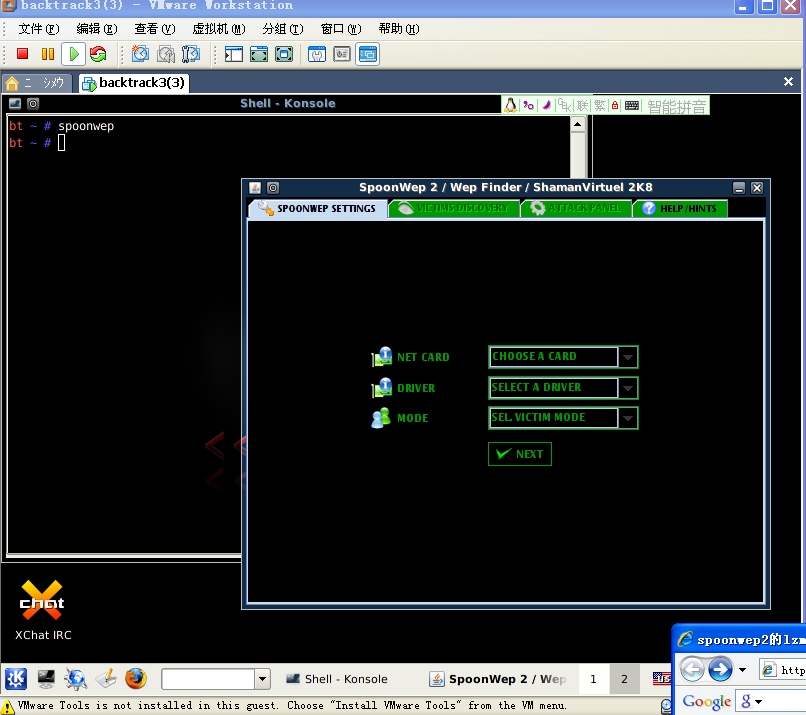The image size is (806, 715).
Task: Open the XChat IRC desktop icon
Action: coord(42,610)
